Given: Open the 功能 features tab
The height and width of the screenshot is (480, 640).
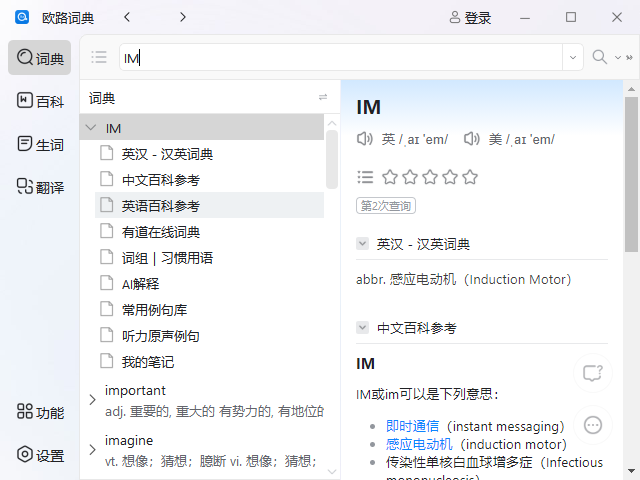Looking at the screenshot, I should coord(40,412).
